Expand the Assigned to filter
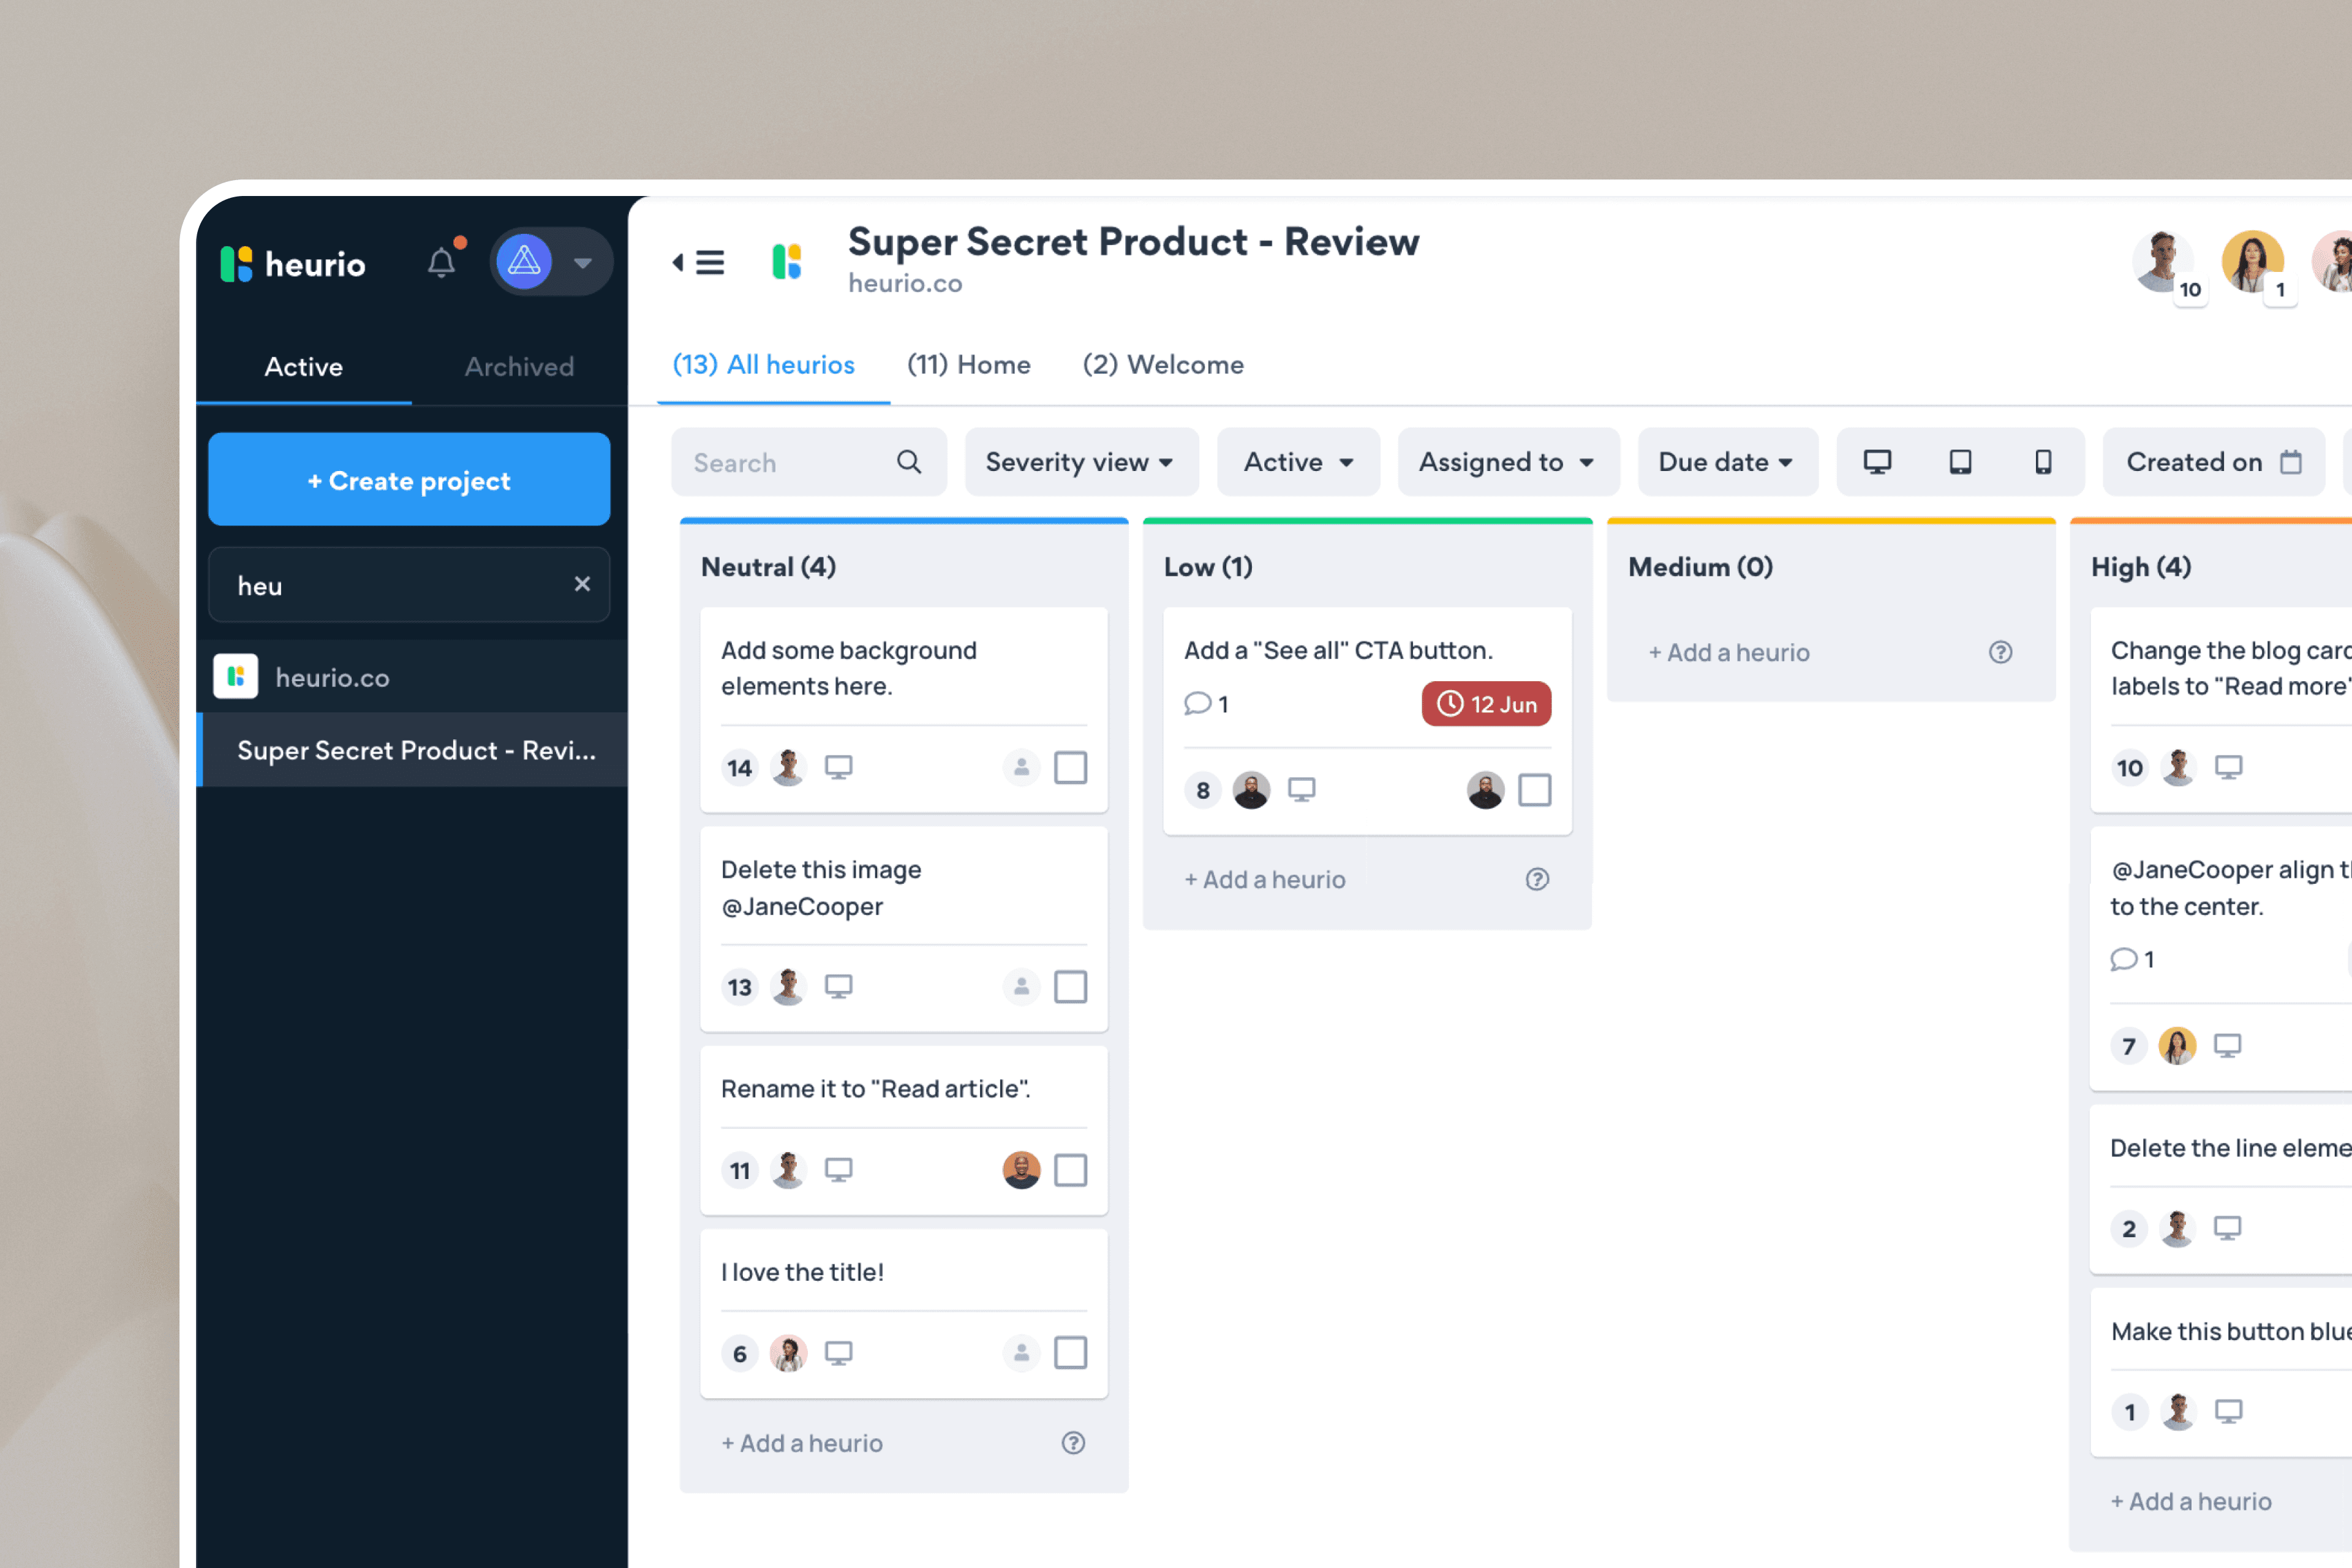The image size is (2352, 1568). point(1506,462)
